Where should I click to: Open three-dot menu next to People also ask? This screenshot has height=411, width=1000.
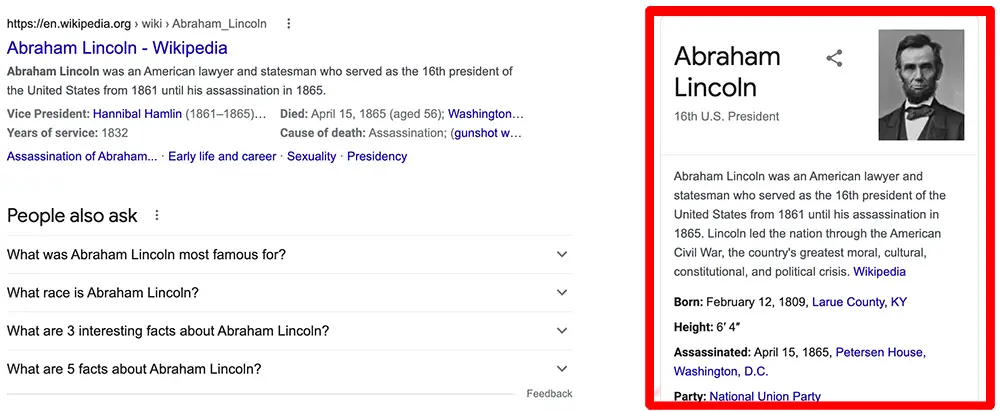pyautogui.click(x=157, y=216)
